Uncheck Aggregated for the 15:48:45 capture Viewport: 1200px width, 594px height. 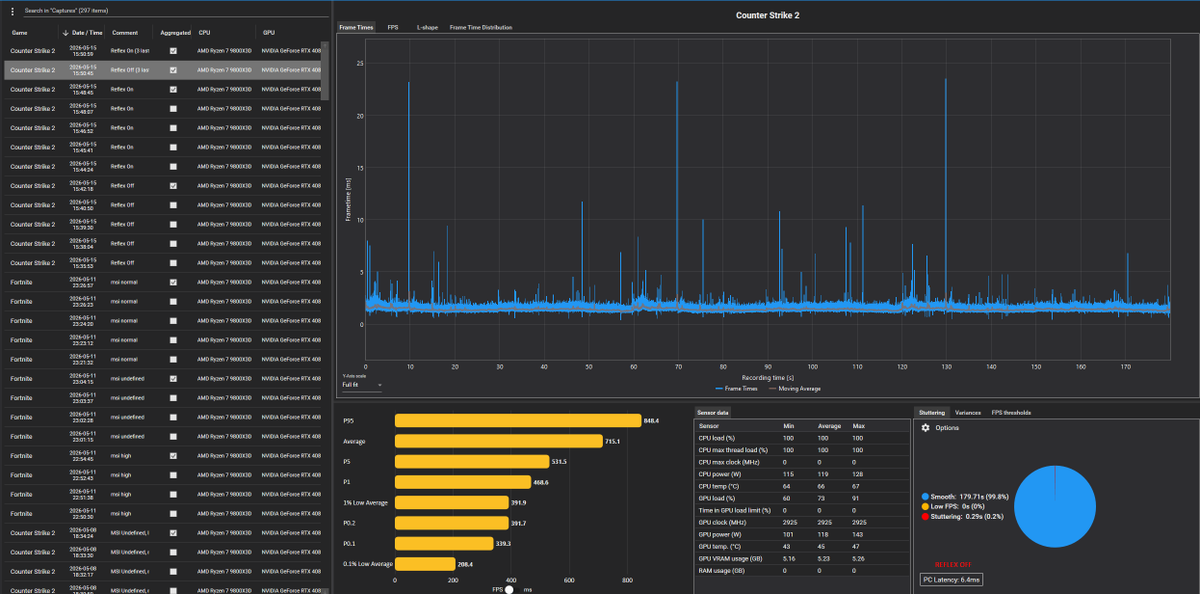tap(173, 89)
